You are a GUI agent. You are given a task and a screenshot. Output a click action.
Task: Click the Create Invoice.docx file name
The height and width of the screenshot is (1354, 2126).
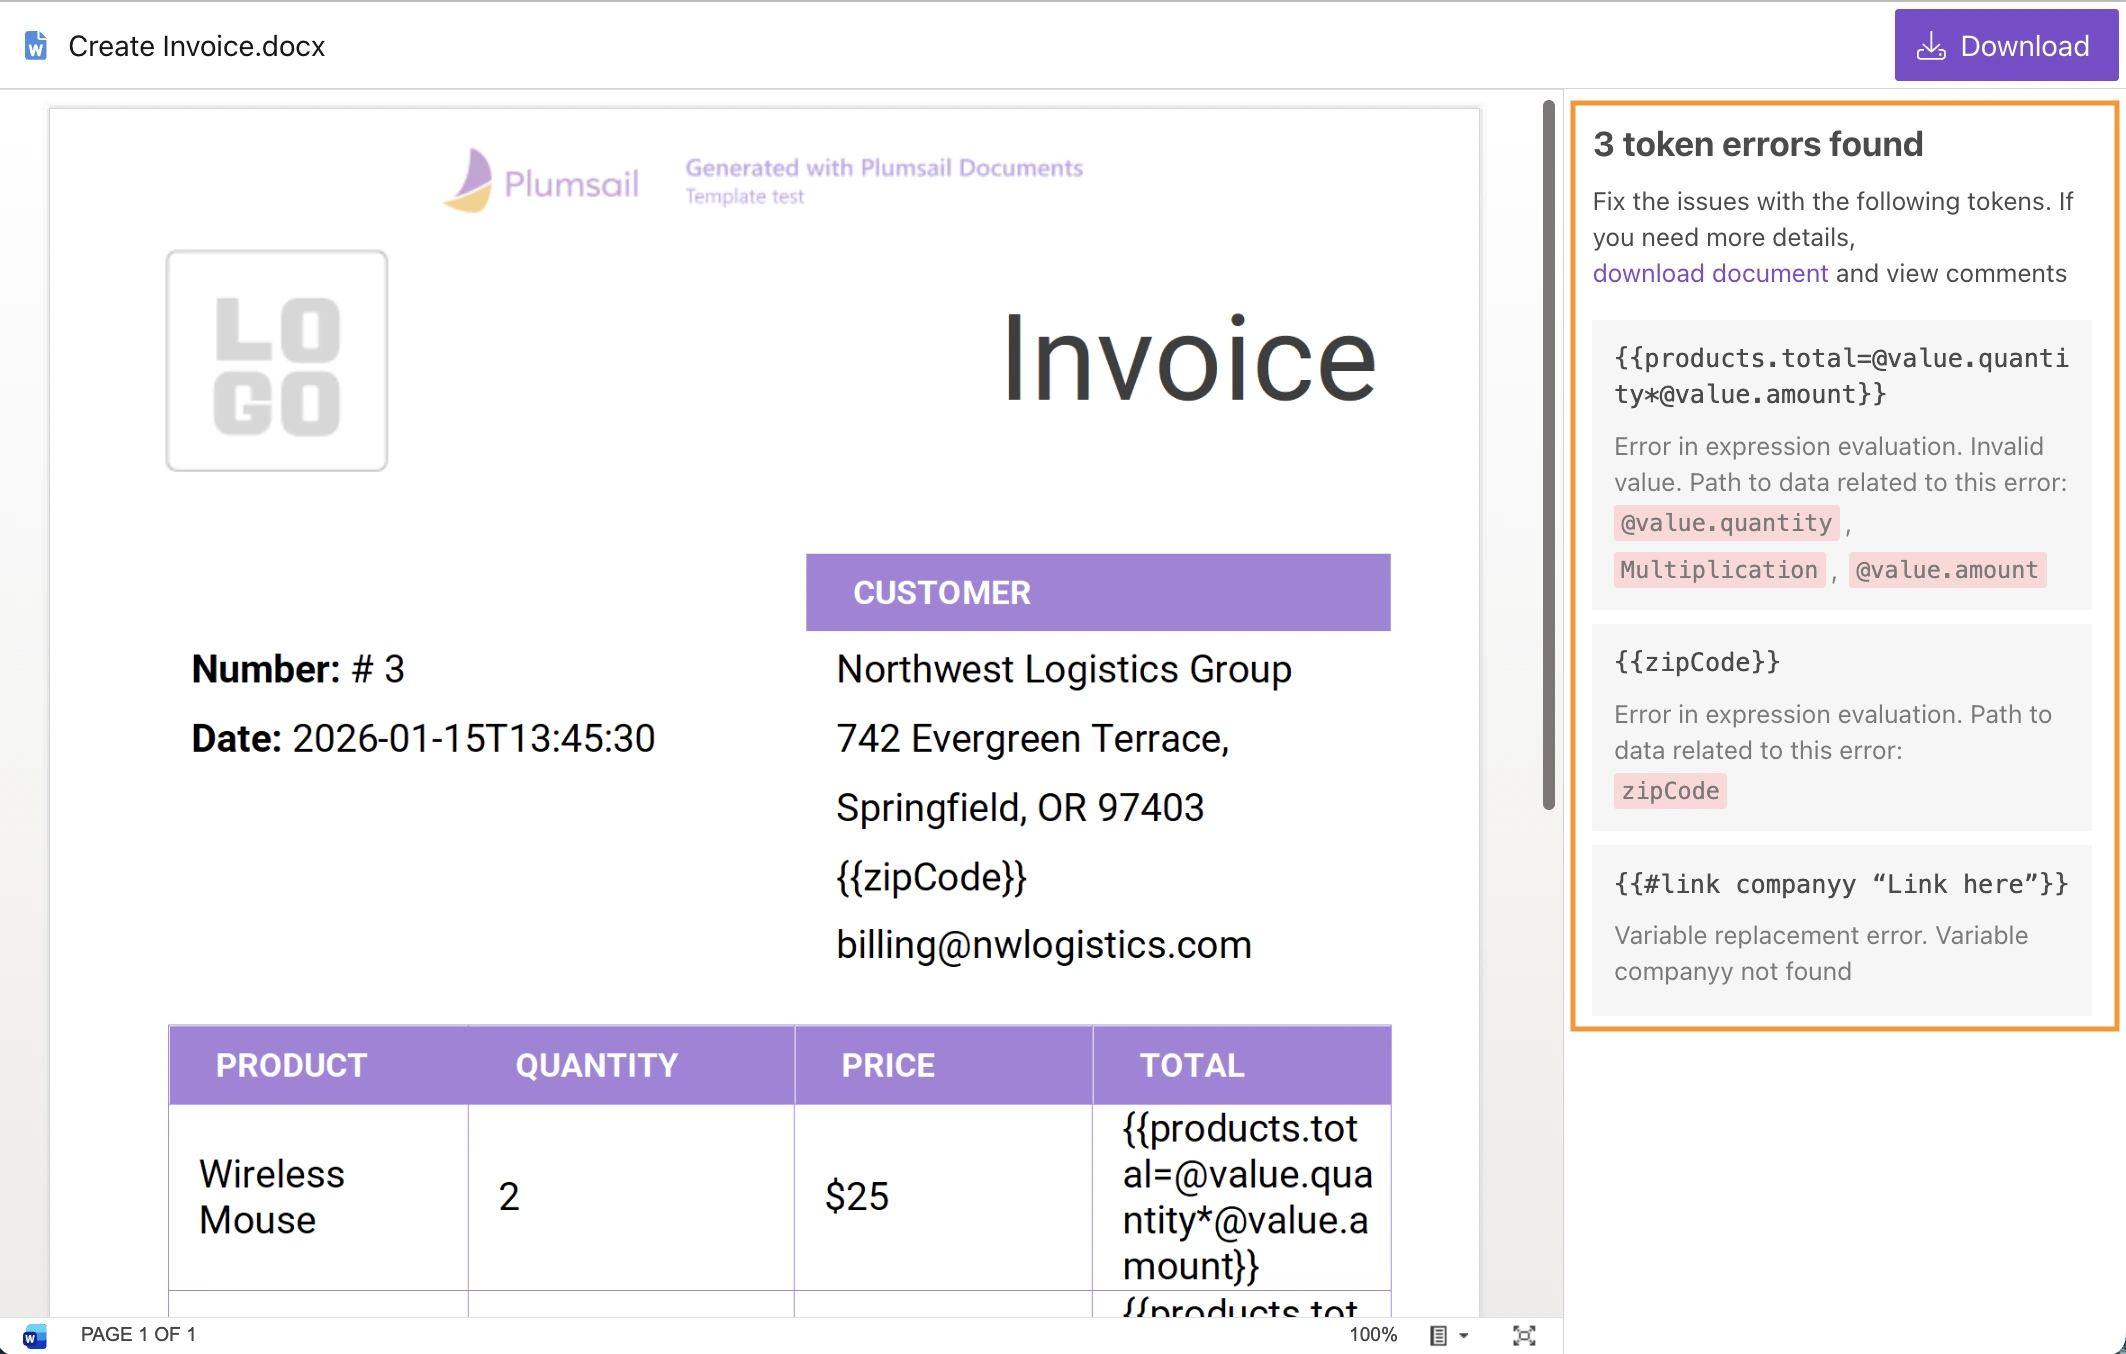coord(197,46)
